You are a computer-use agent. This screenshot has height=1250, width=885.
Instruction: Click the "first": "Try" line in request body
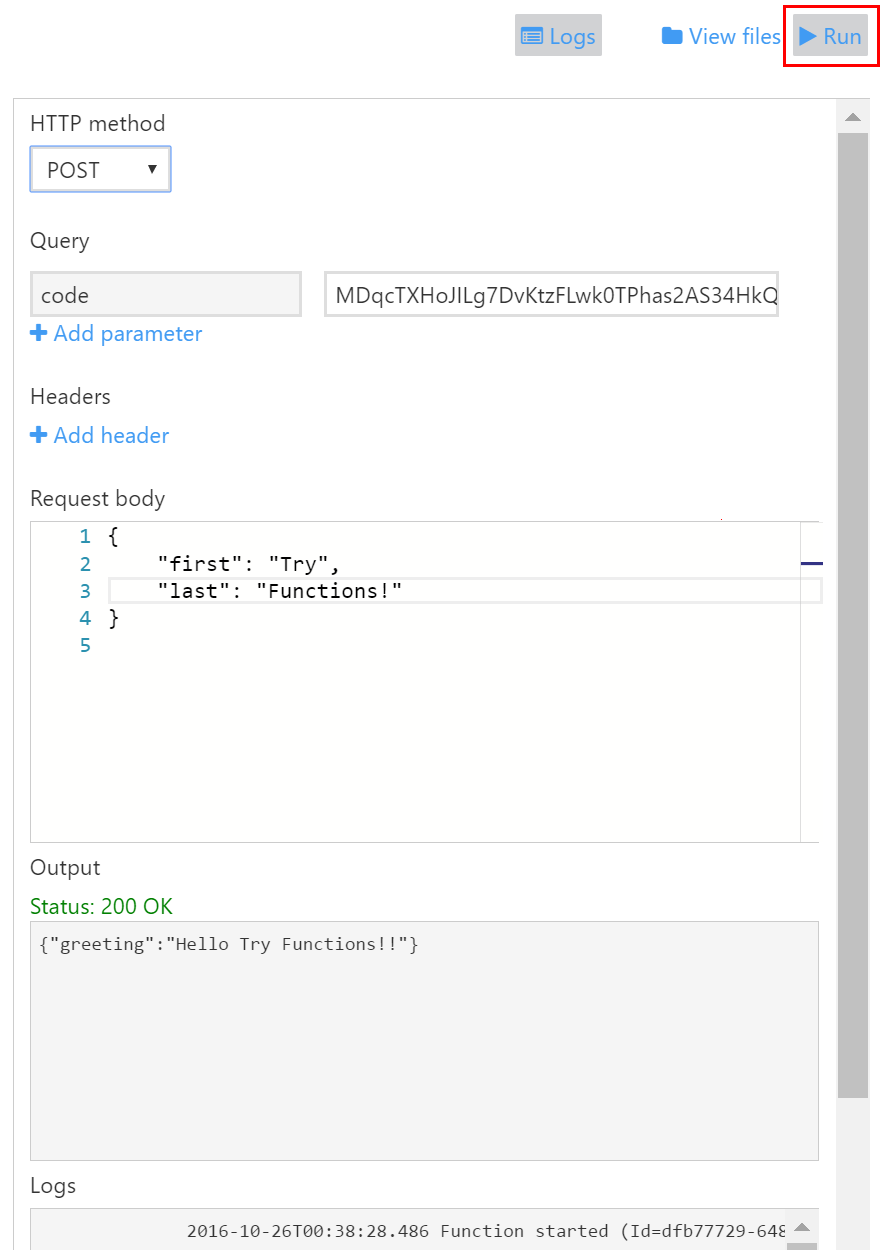tap(248, 564)
